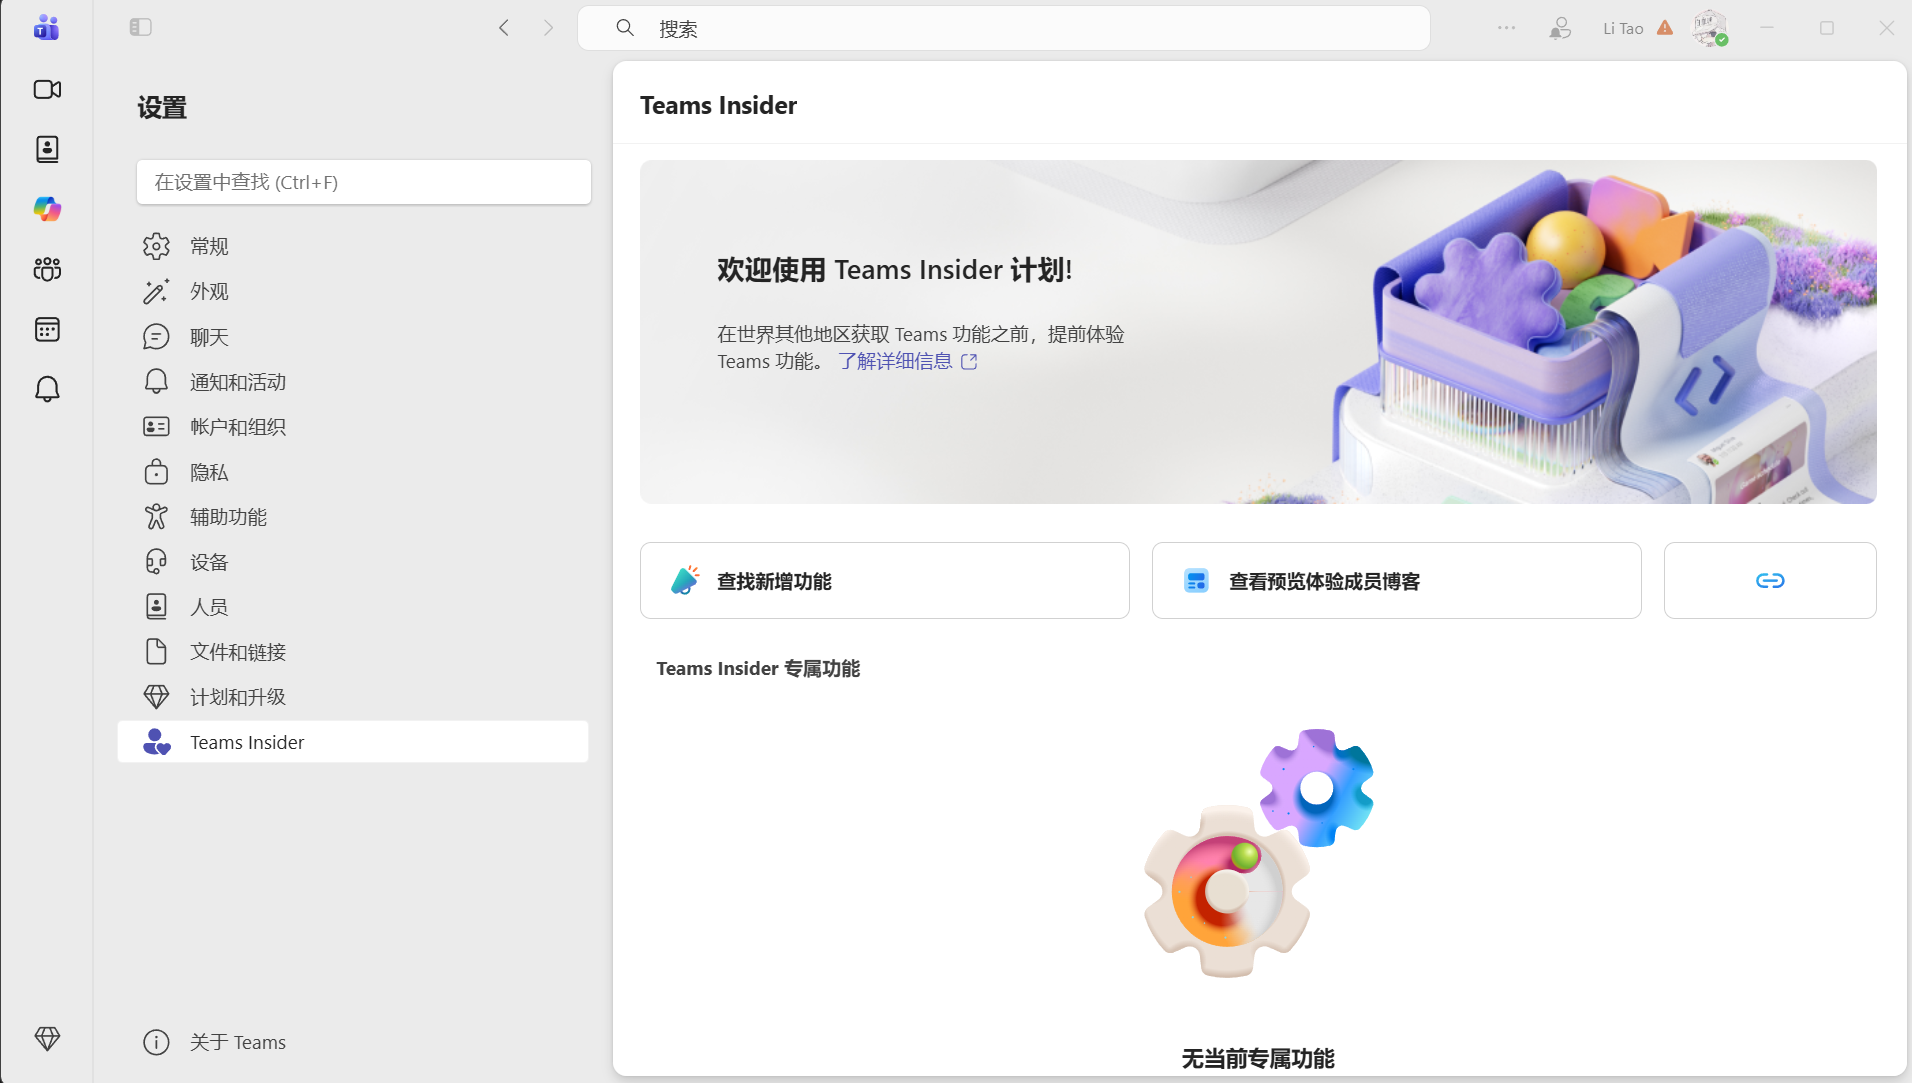Open 隐私 privacy settings
The image size is (1912, 1083).
click(353, 472)
